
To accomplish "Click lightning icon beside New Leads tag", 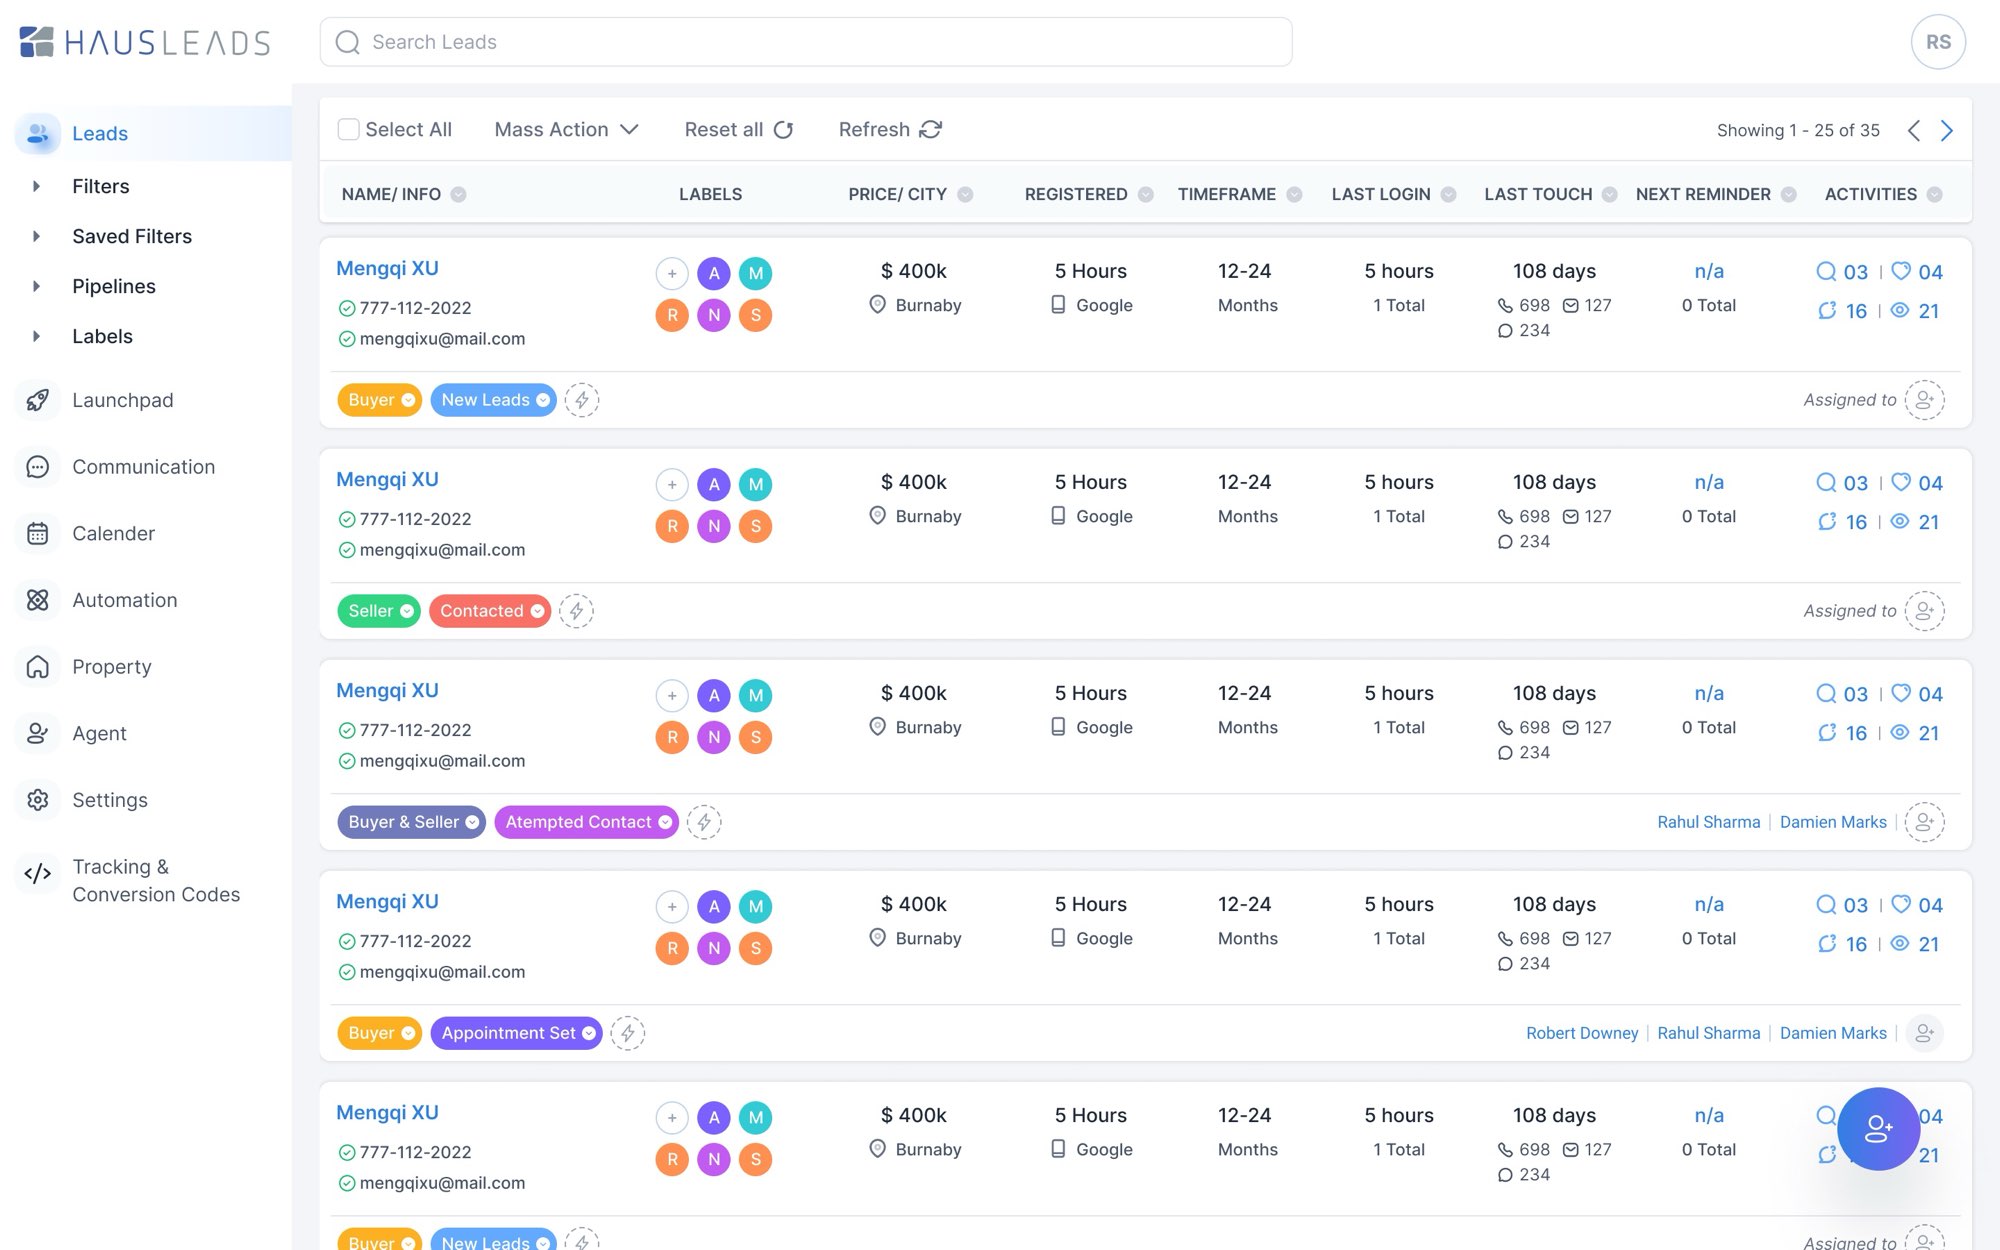I will 582,400.
